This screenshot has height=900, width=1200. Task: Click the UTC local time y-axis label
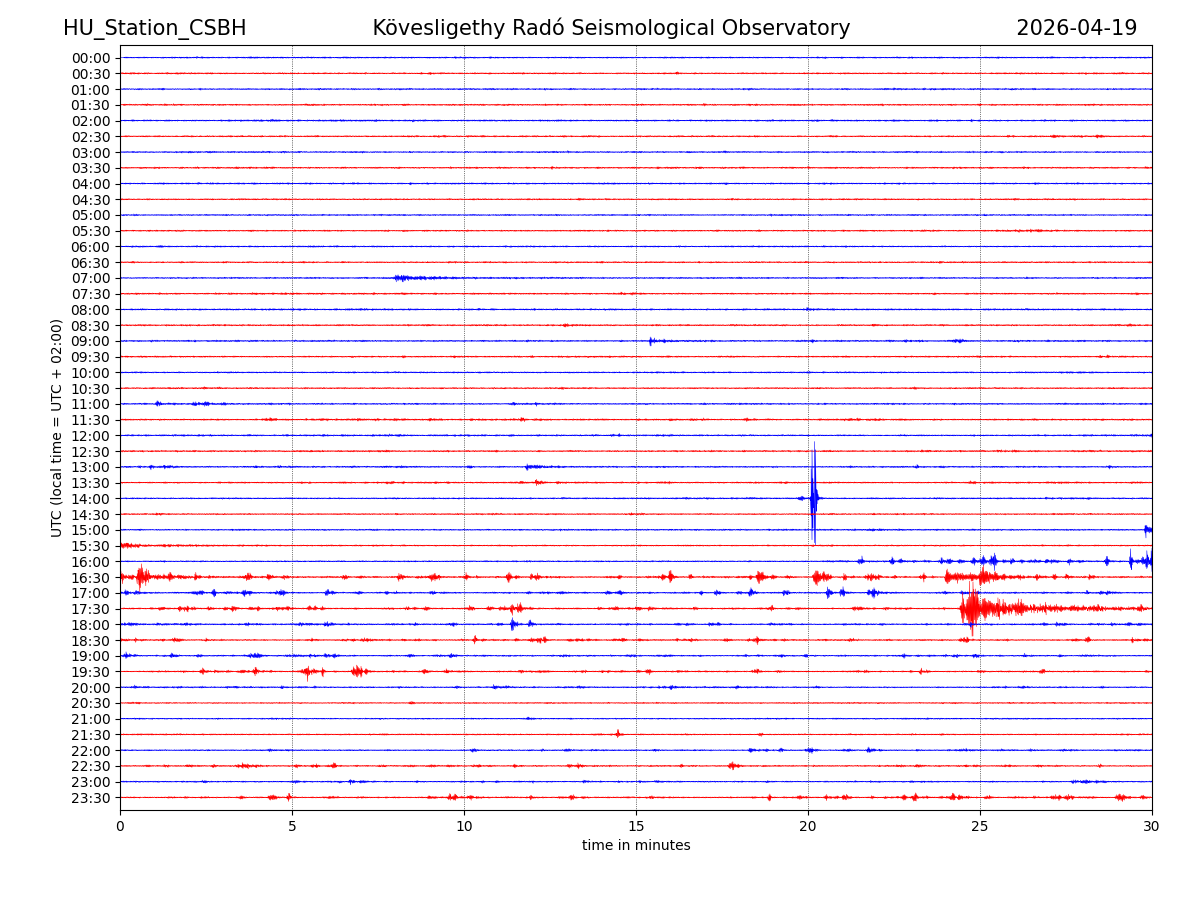57,427
